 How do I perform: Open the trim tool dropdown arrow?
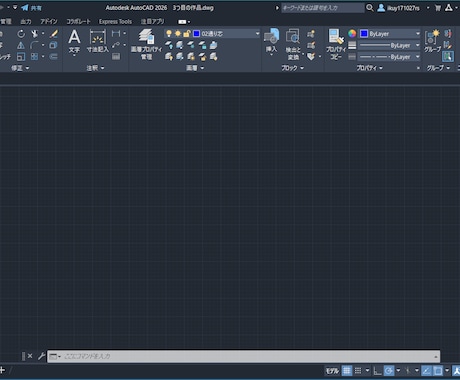click(x=43, y=34)
